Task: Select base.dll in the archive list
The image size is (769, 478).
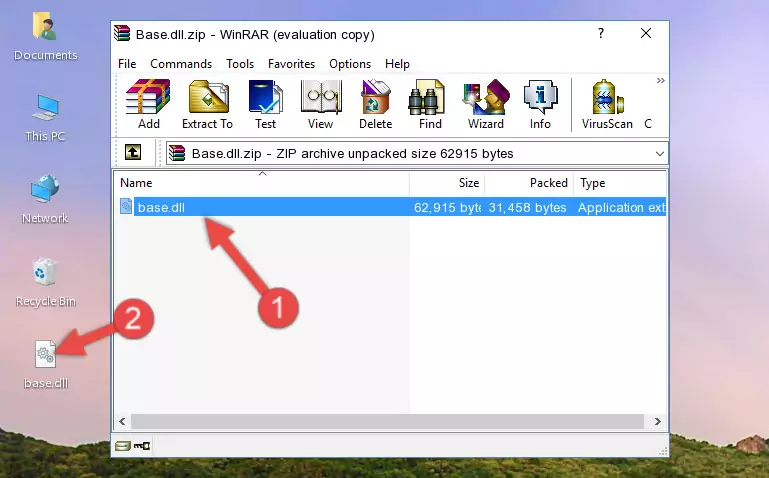Action: coord(161,207)
